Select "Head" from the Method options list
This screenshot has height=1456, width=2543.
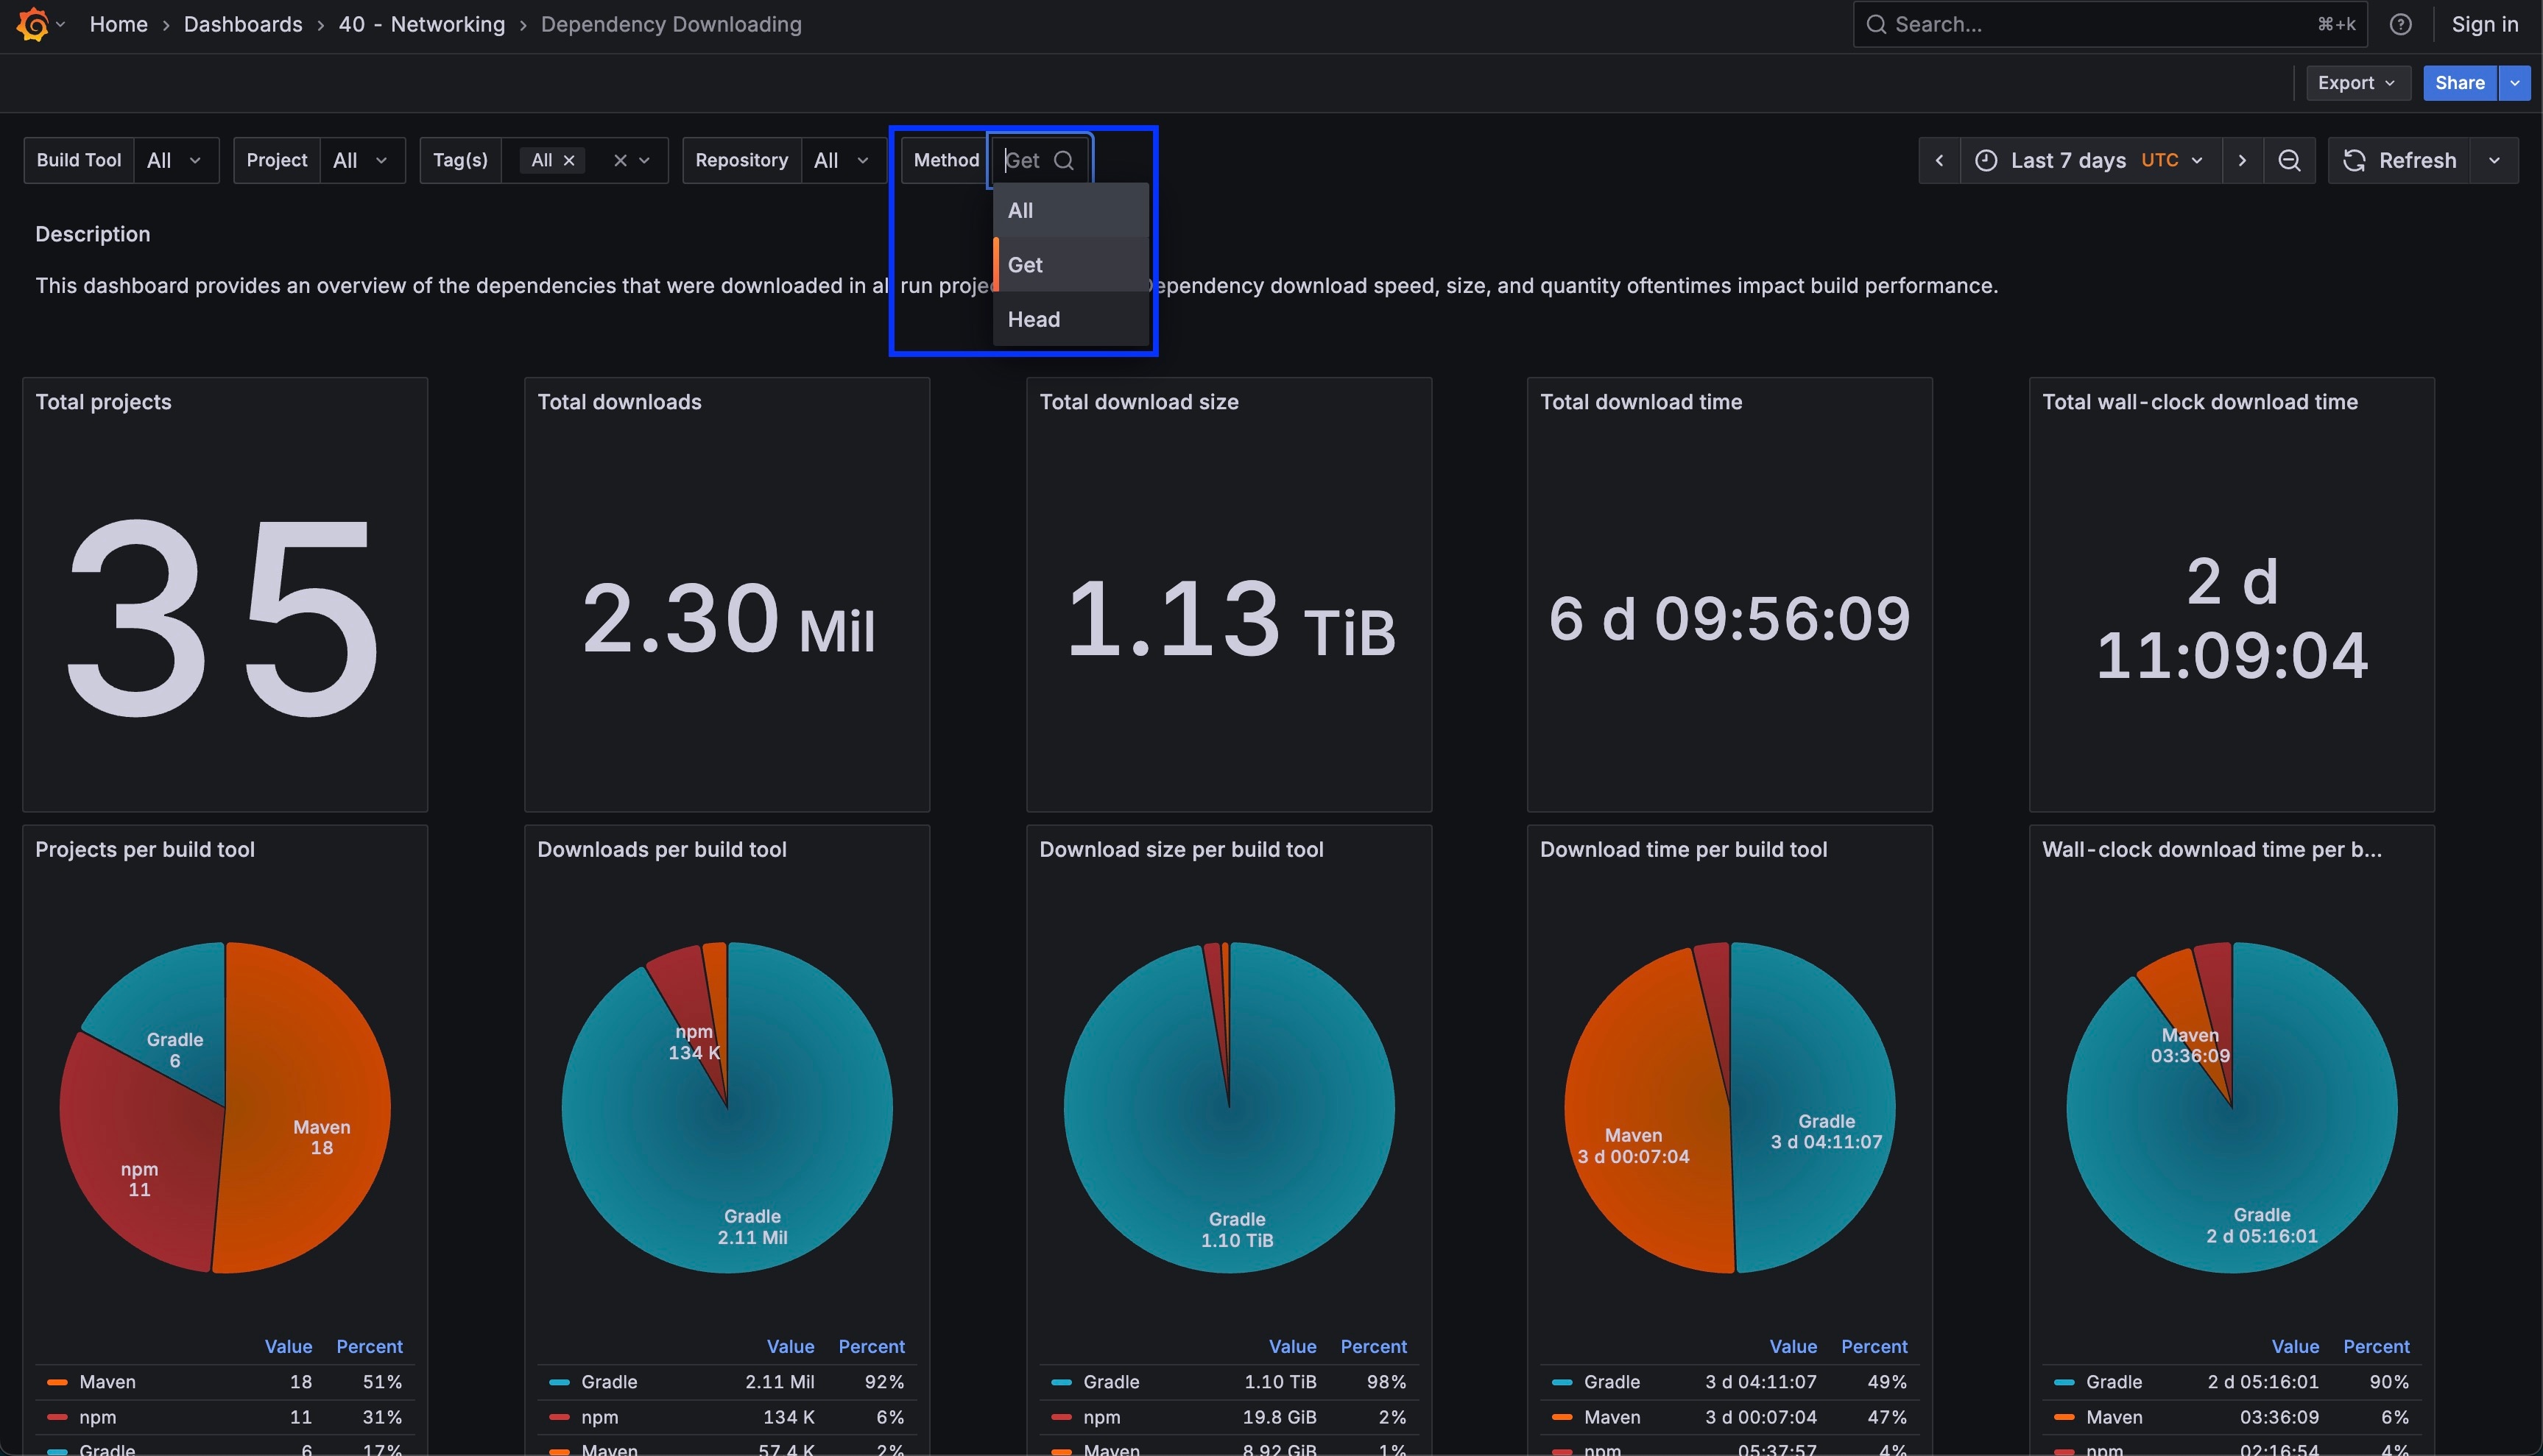coord(1034,319)
